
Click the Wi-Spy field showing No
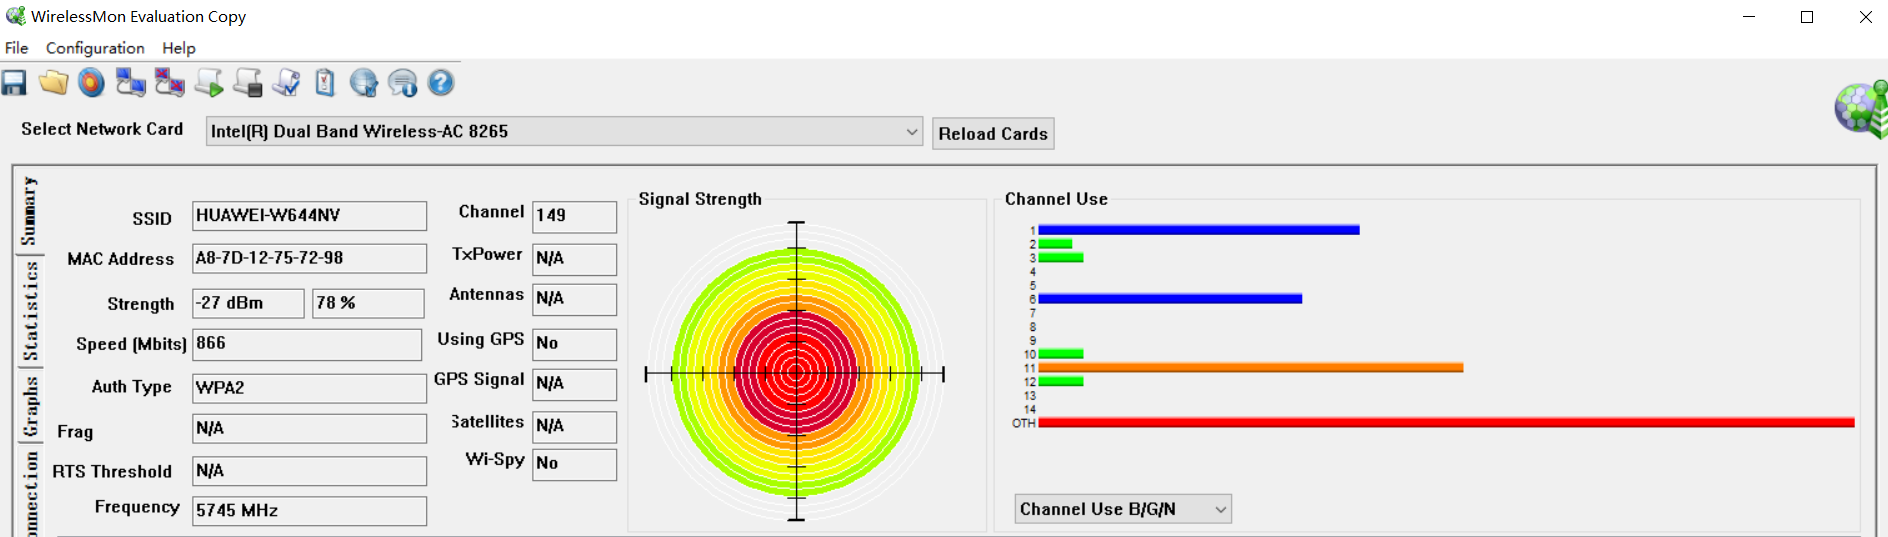point(574,464)
